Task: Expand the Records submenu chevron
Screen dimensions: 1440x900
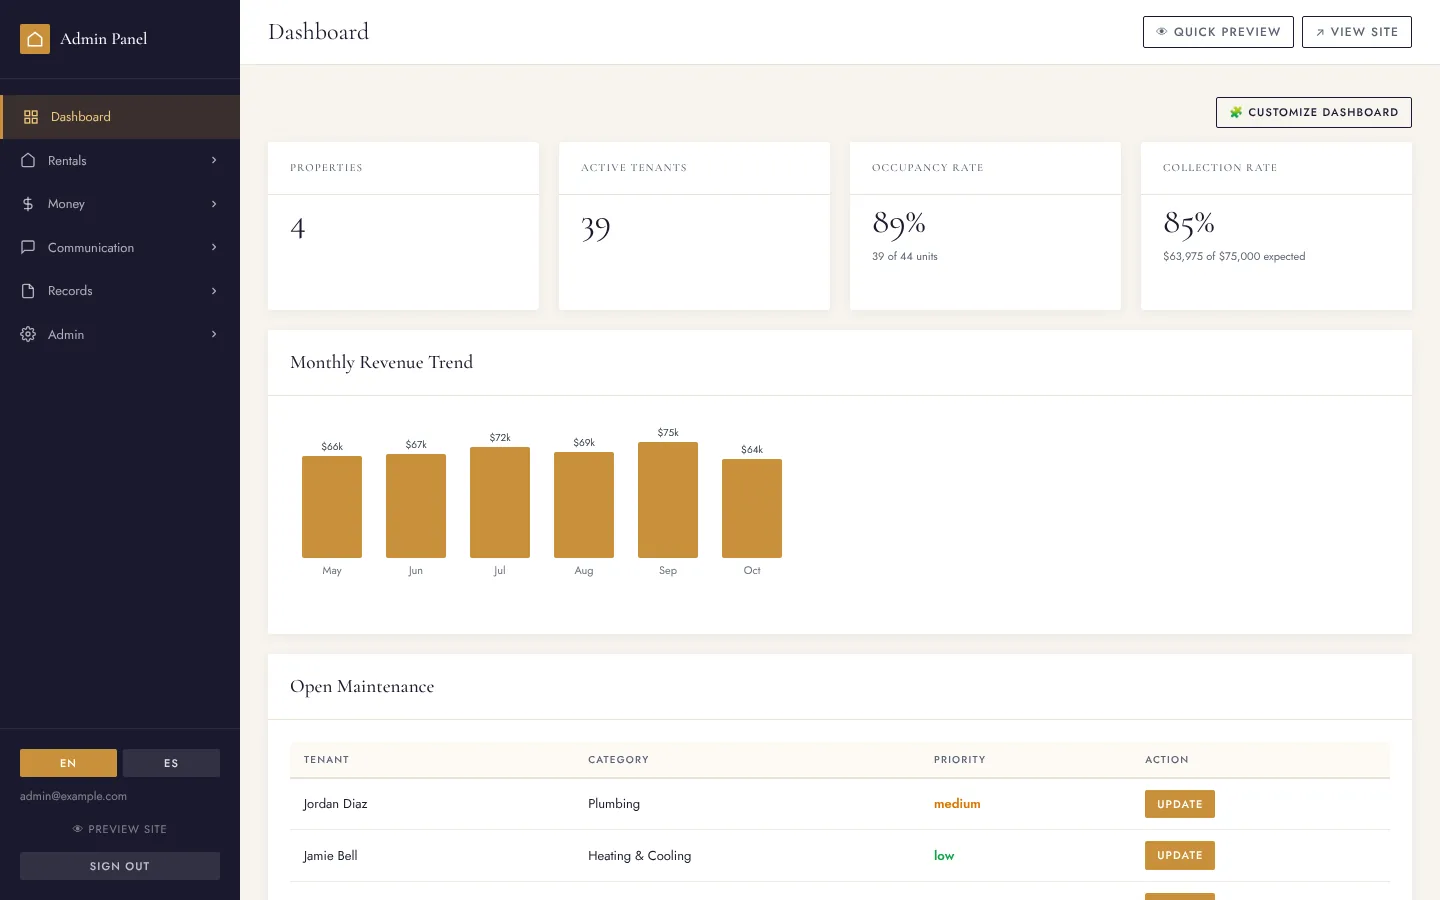Action: [214, 291]
